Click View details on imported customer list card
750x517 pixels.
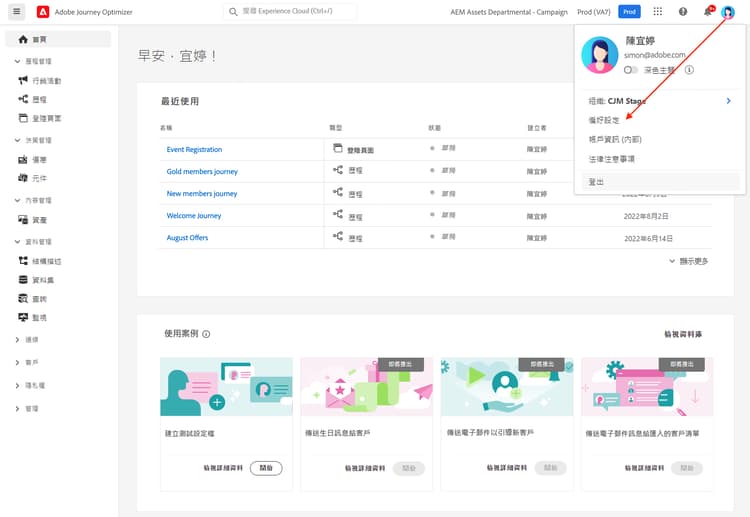click(644, 468)
